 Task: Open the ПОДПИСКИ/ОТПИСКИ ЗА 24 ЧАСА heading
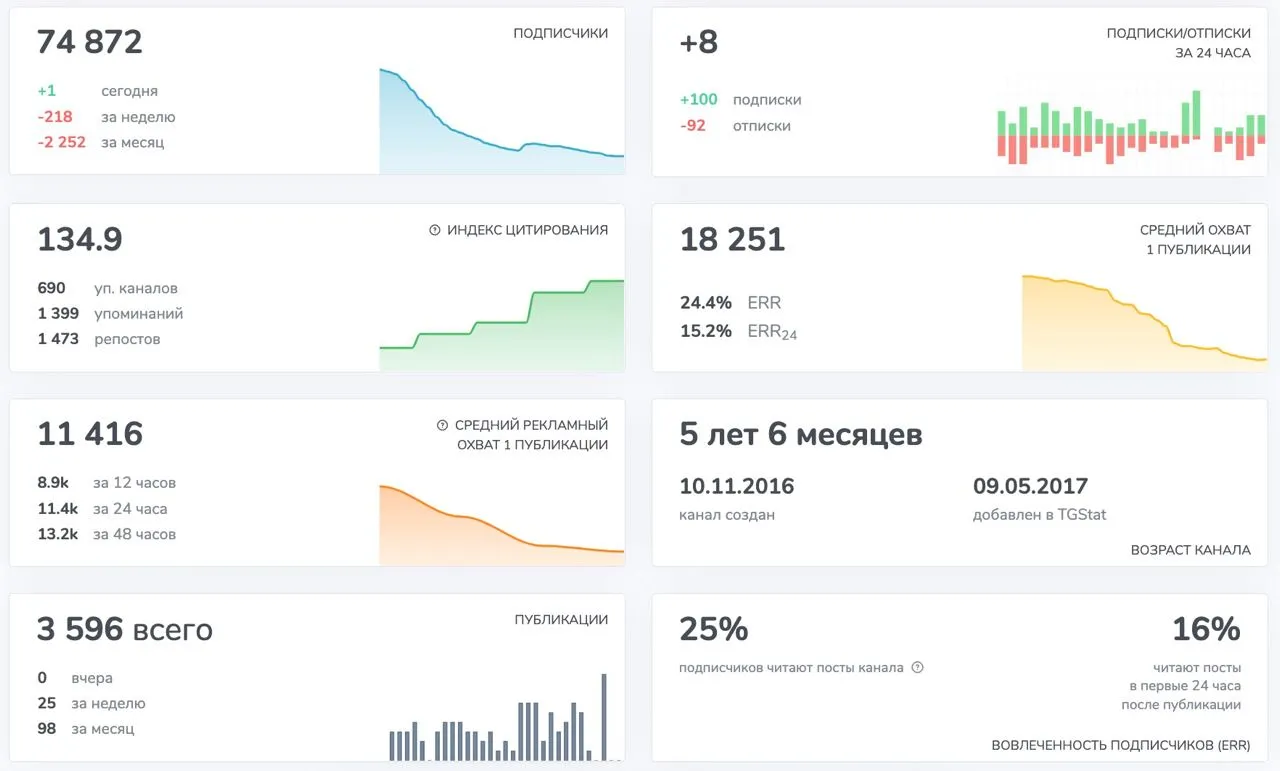click(x=1178, y=43)
